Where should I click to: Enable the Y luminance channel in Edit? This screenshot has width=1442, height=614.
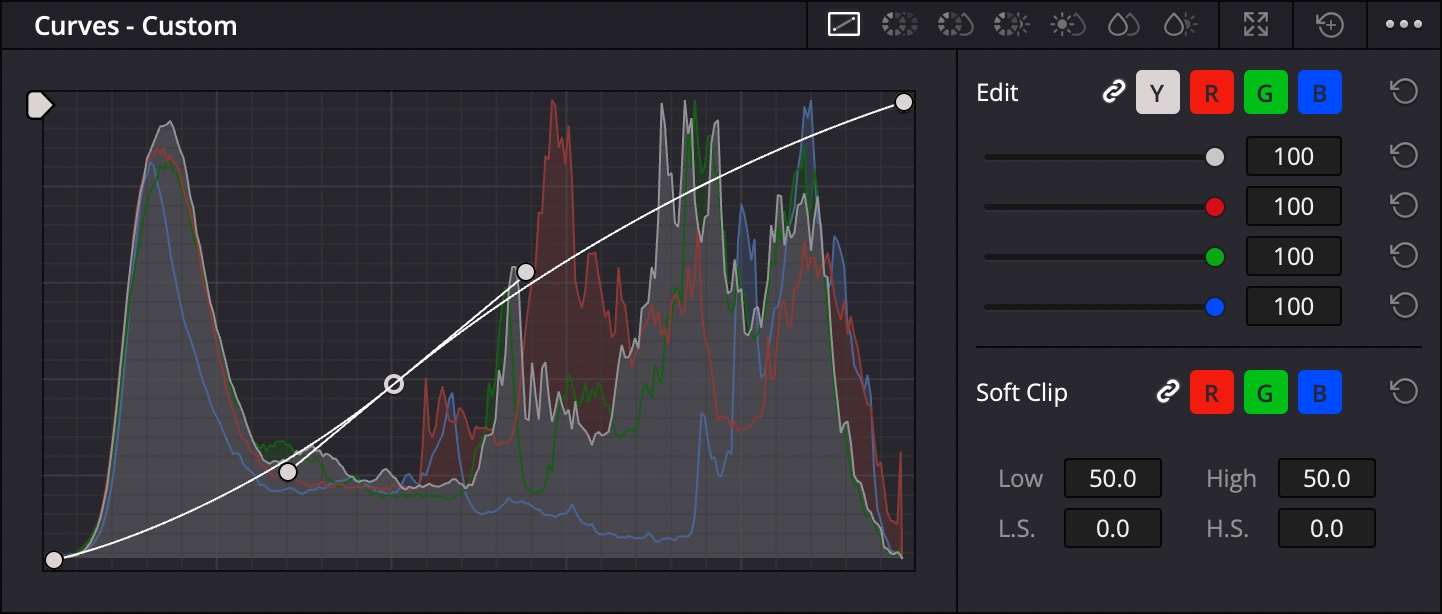(1157, 93)
